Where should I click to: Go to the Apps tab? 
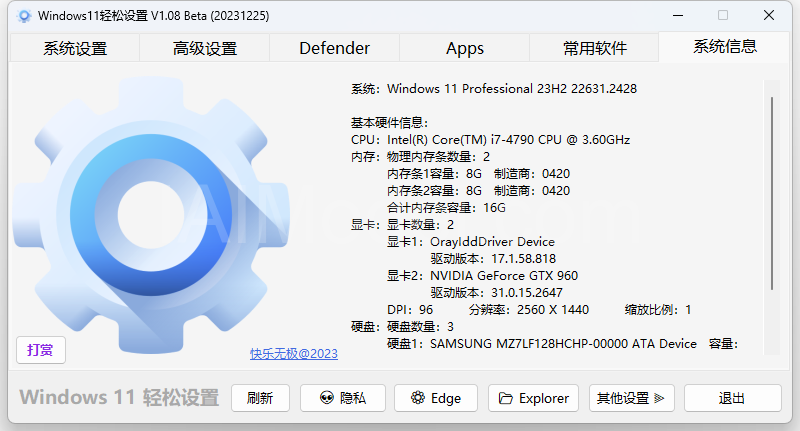[465, 48]
